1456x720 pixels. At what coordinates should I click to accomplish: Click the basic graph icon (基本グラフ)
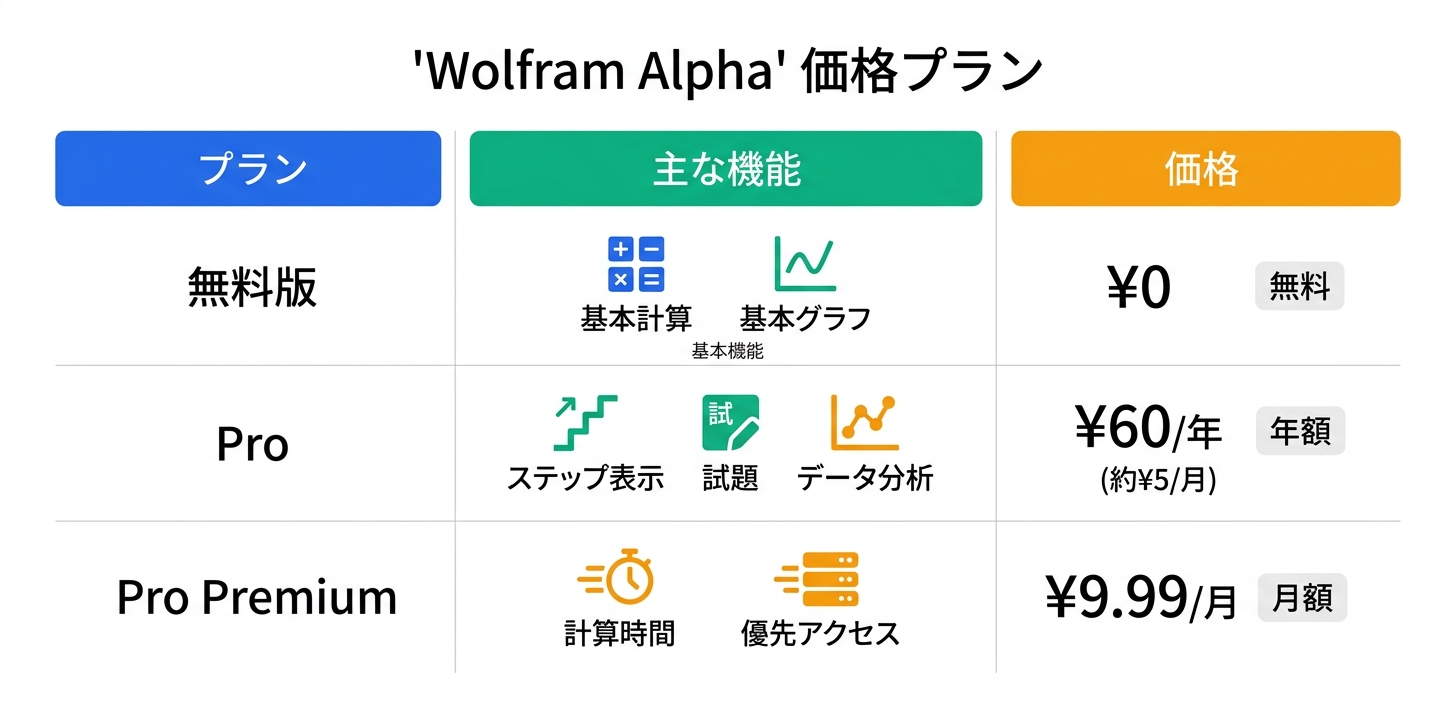point(805,264)
